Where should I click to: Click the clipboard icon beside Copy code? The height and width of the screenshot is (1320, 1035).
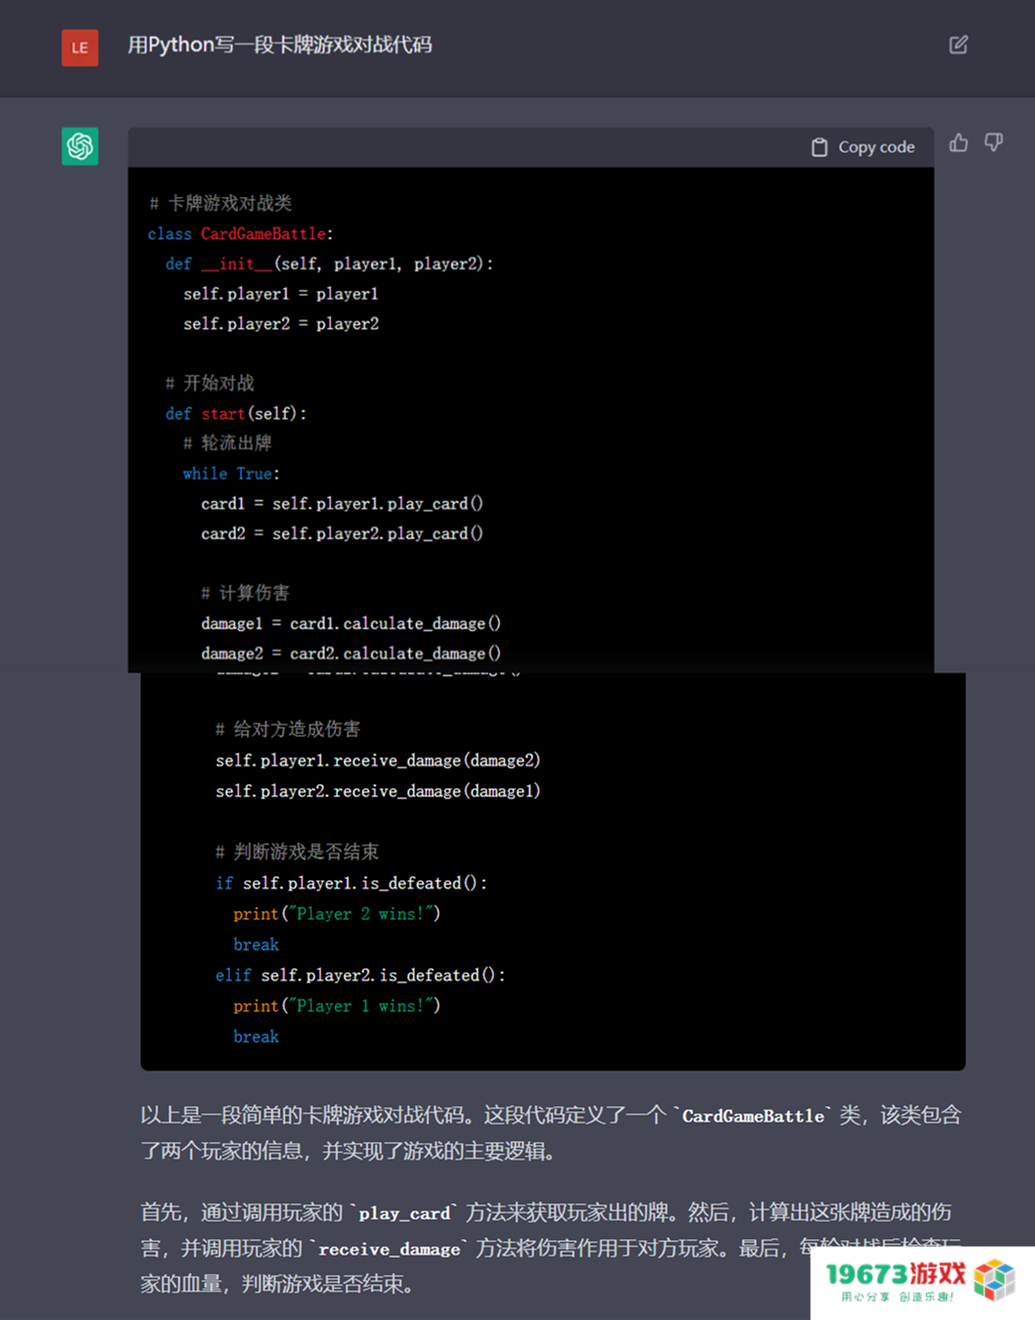819,147
